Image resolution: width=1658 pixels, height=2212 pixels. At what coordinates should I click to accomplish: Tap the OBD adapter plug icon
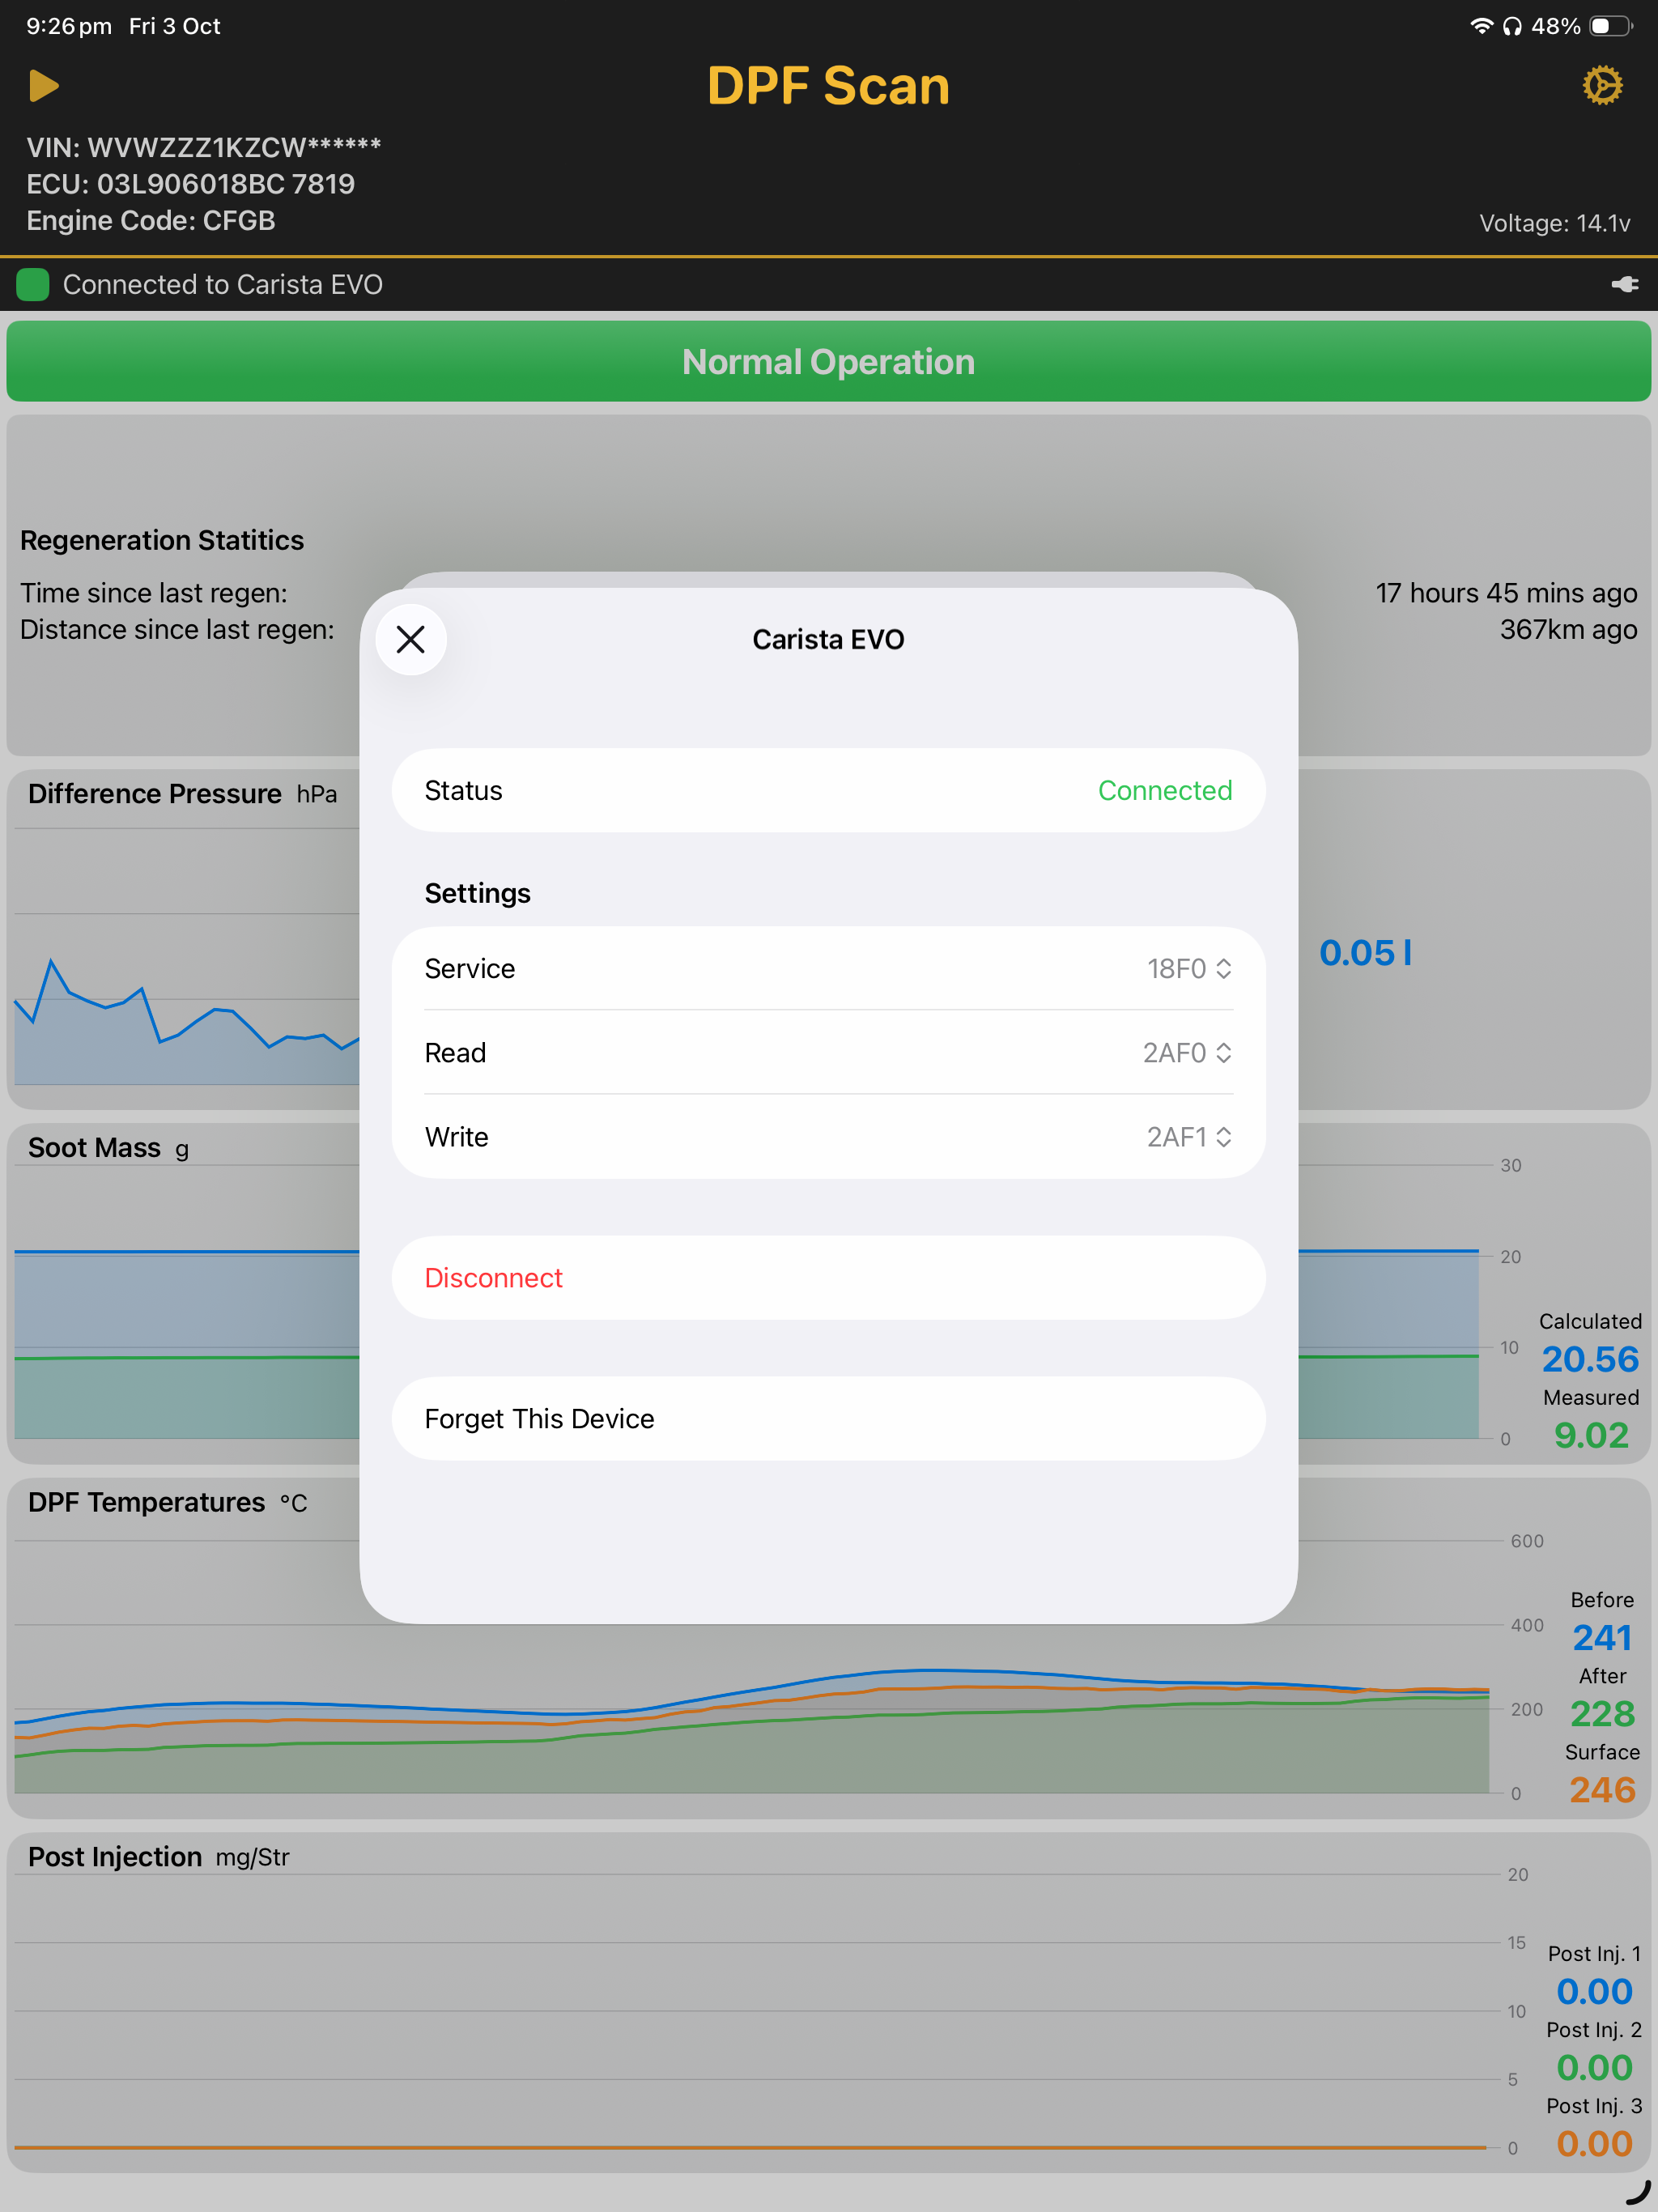click(1625, 285)
